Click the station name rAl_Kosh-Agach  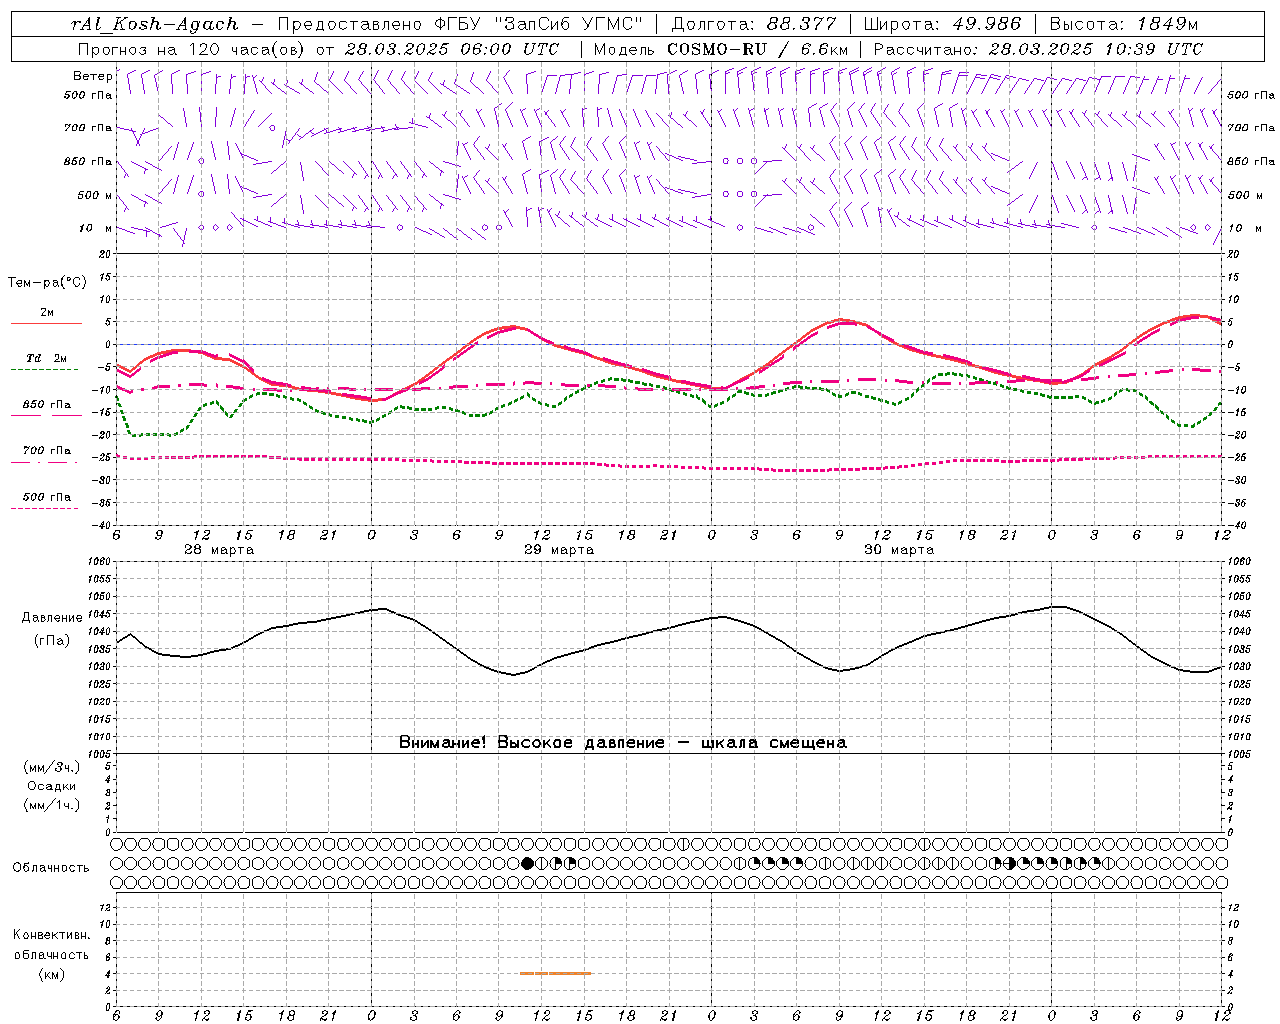click(x=155, y=24)
